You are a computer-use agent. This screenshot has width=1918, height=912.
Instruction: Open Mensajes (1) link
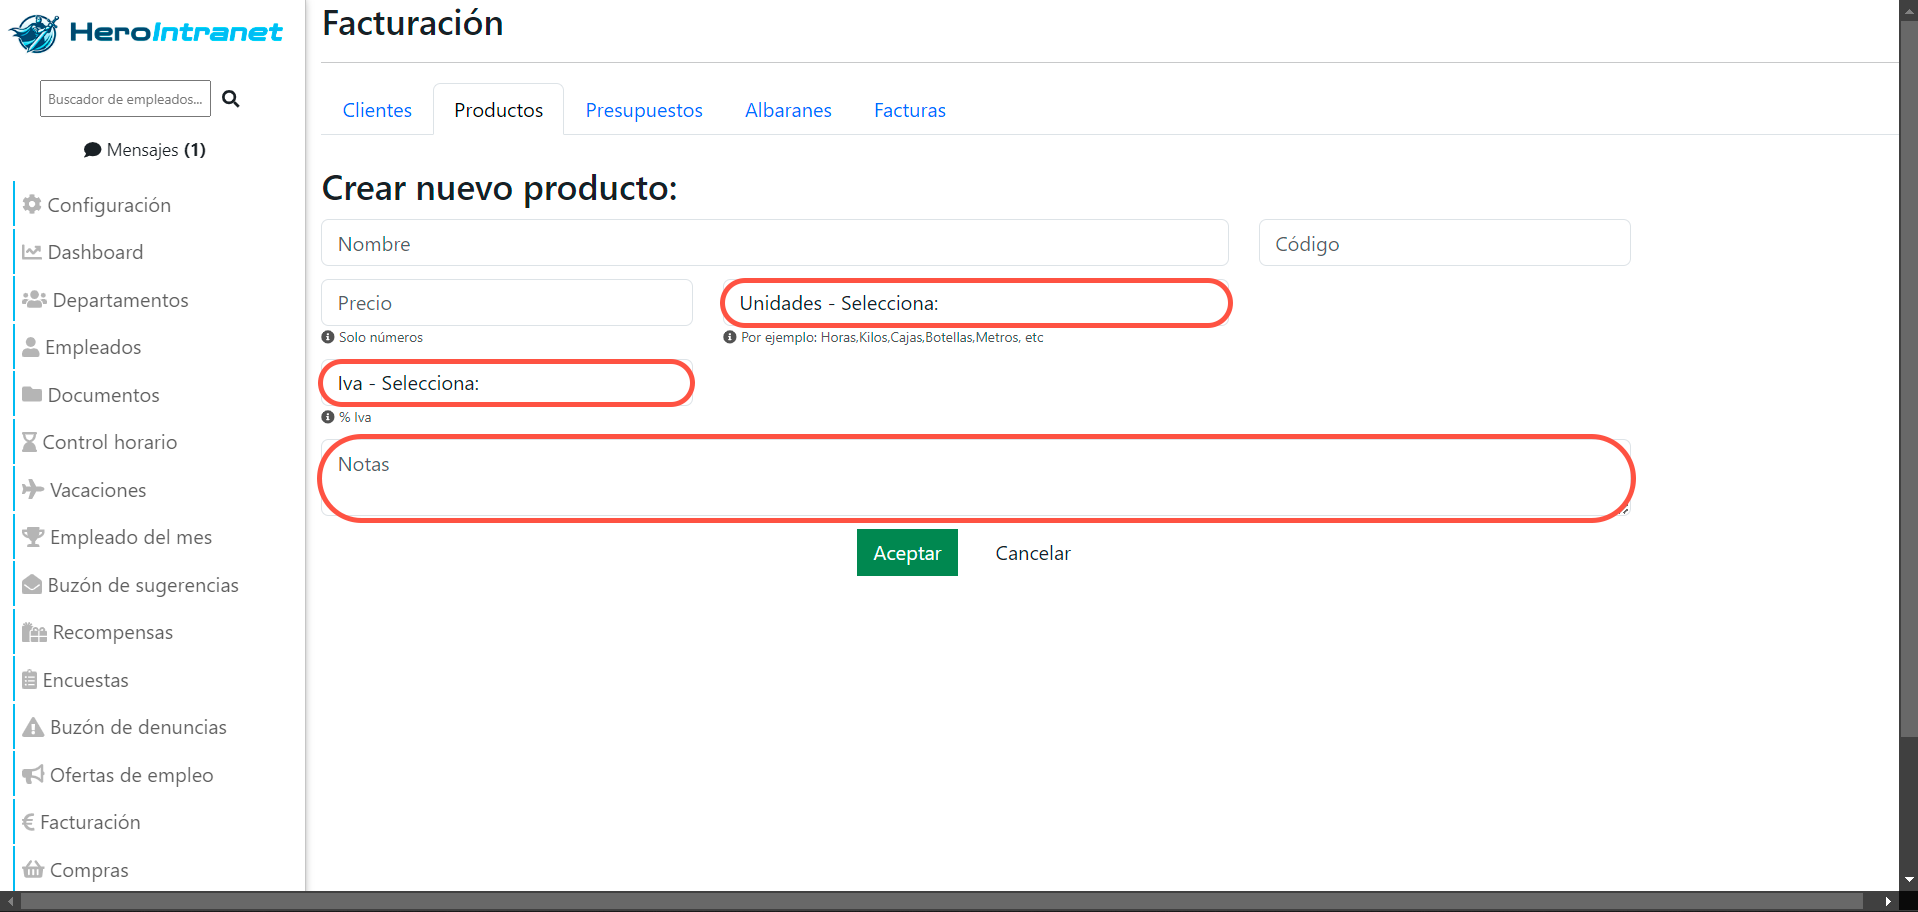(145, 150)
